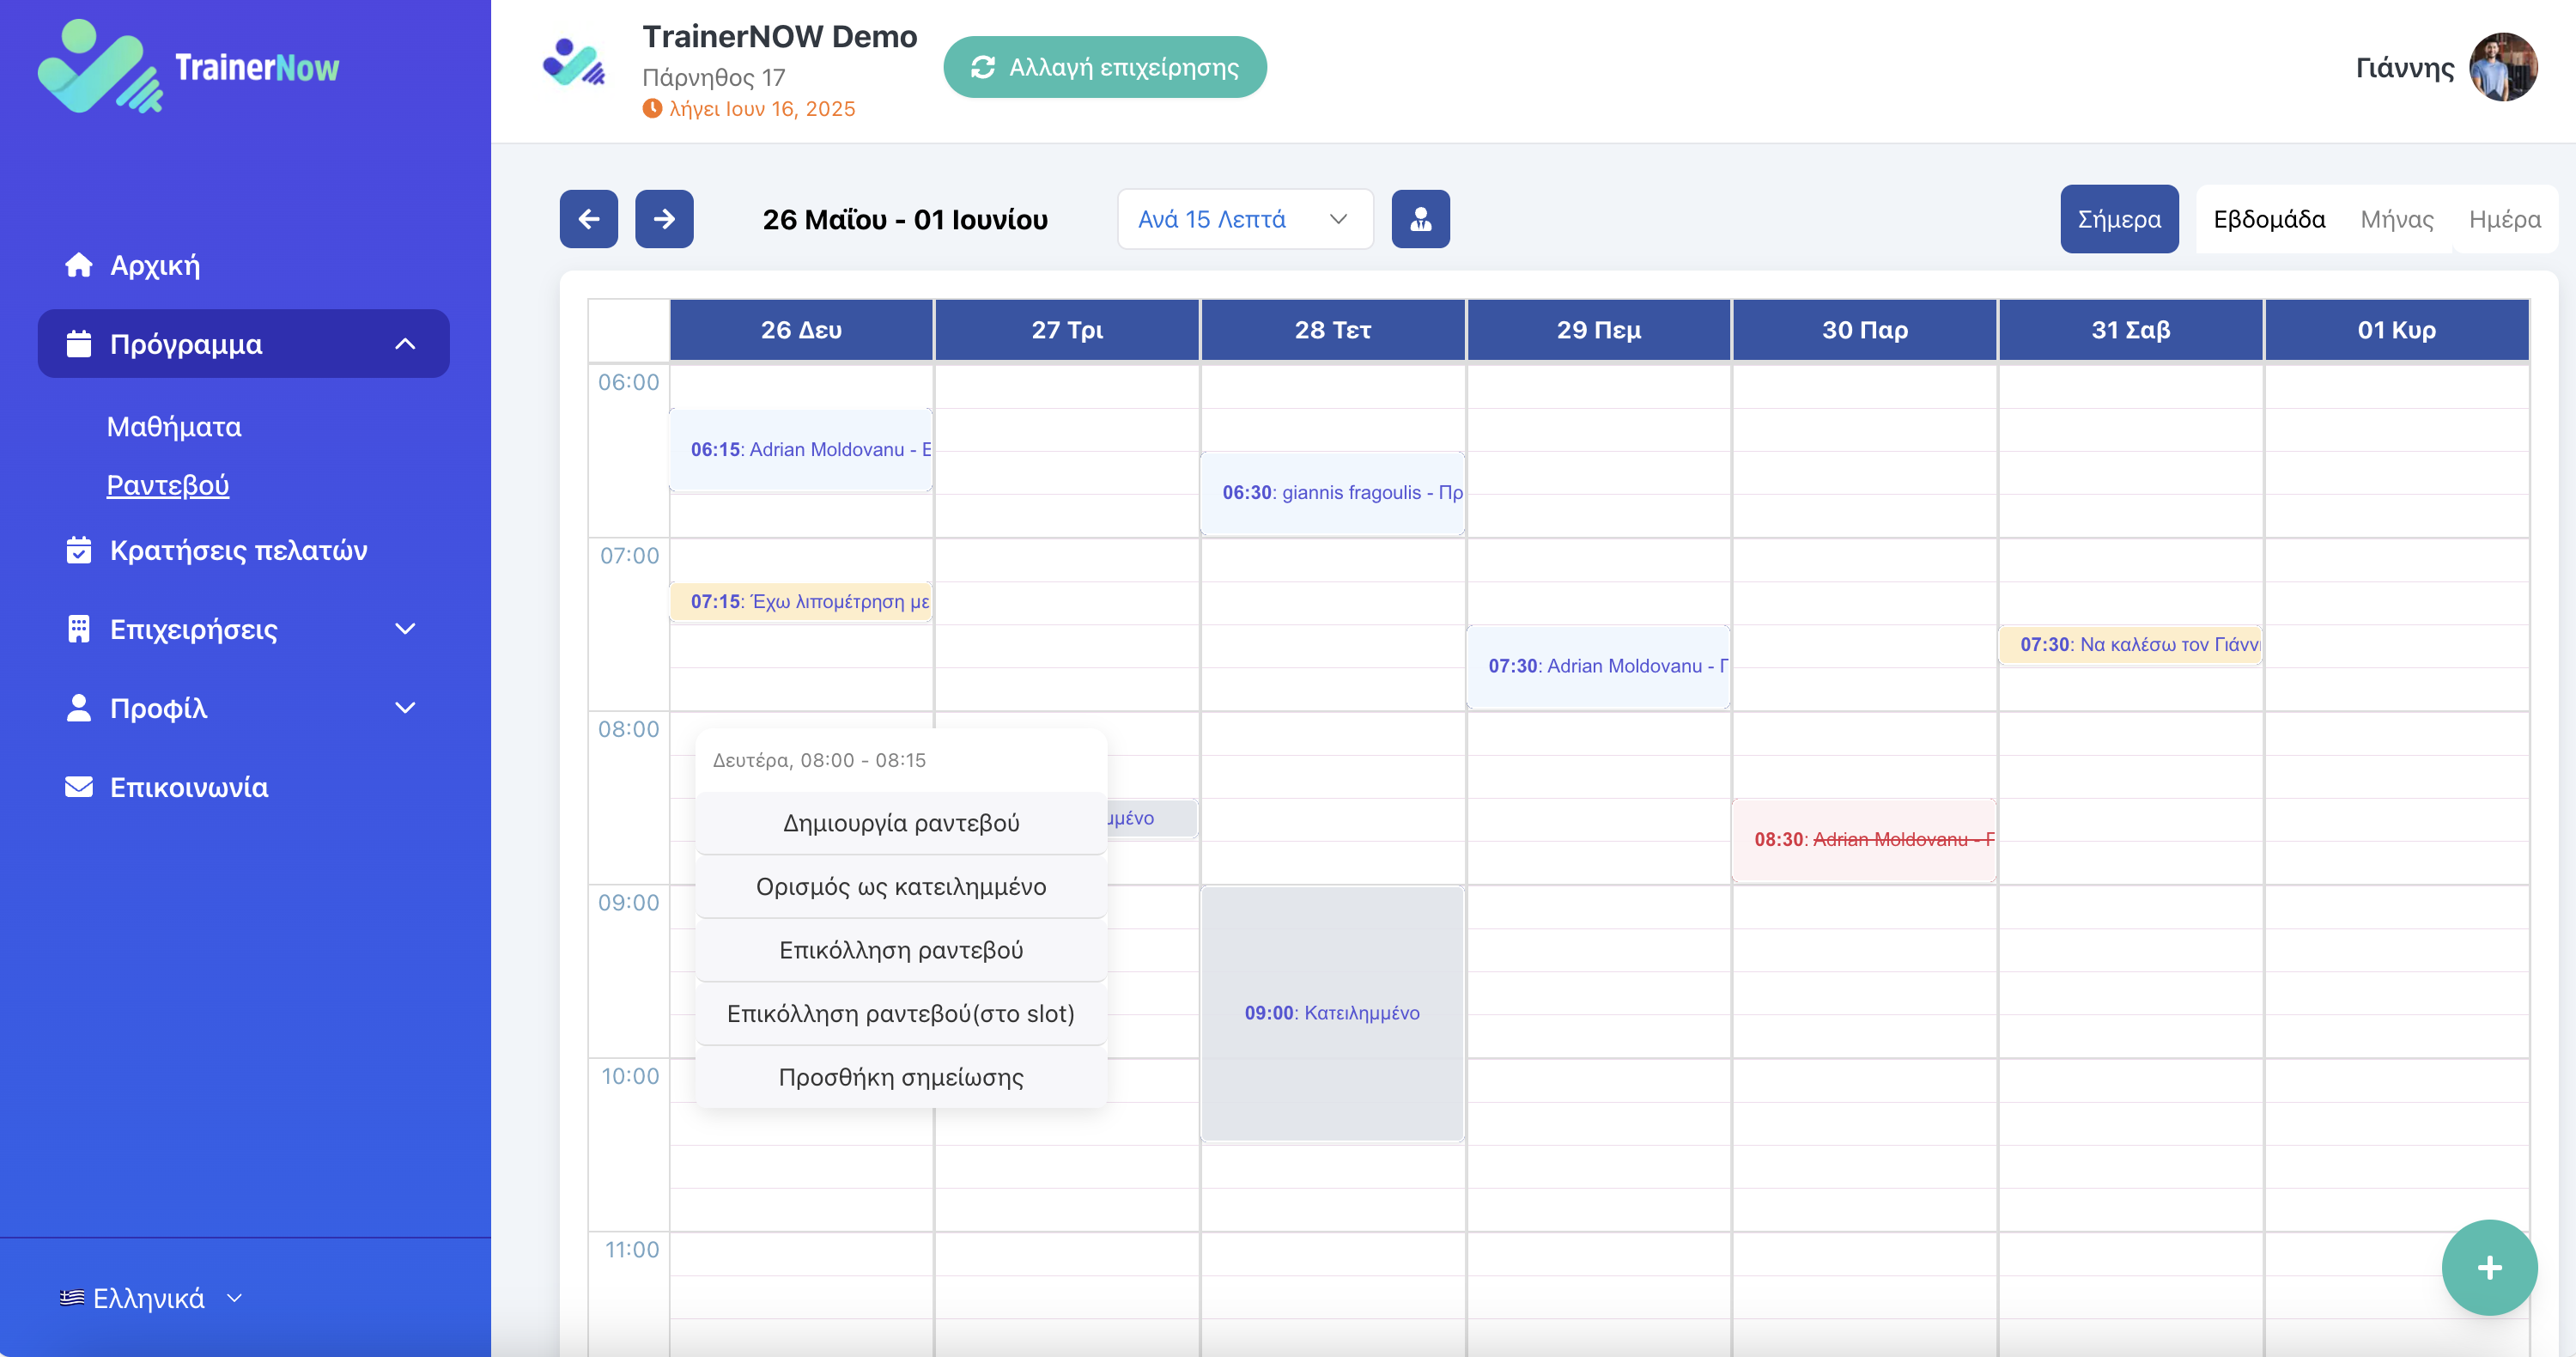Click the home icon beside Αρχική

pos(79,265)
